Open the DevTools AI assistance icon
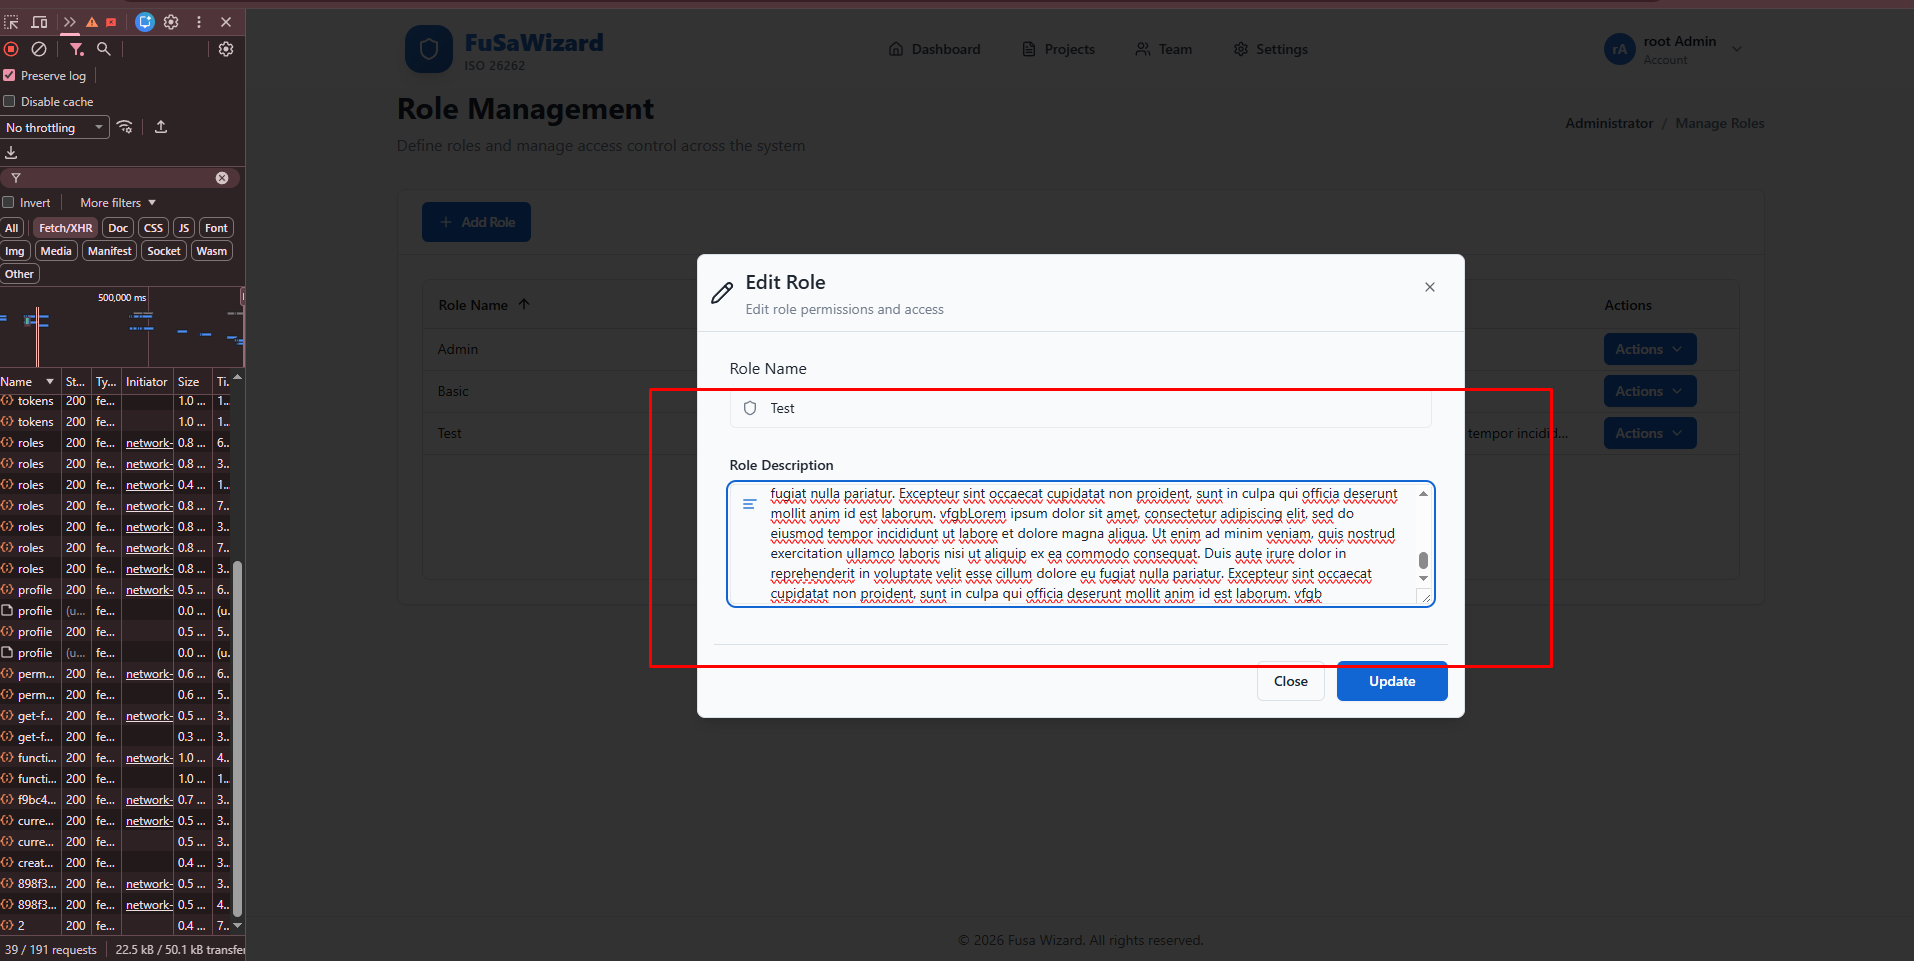 point(145,22)
